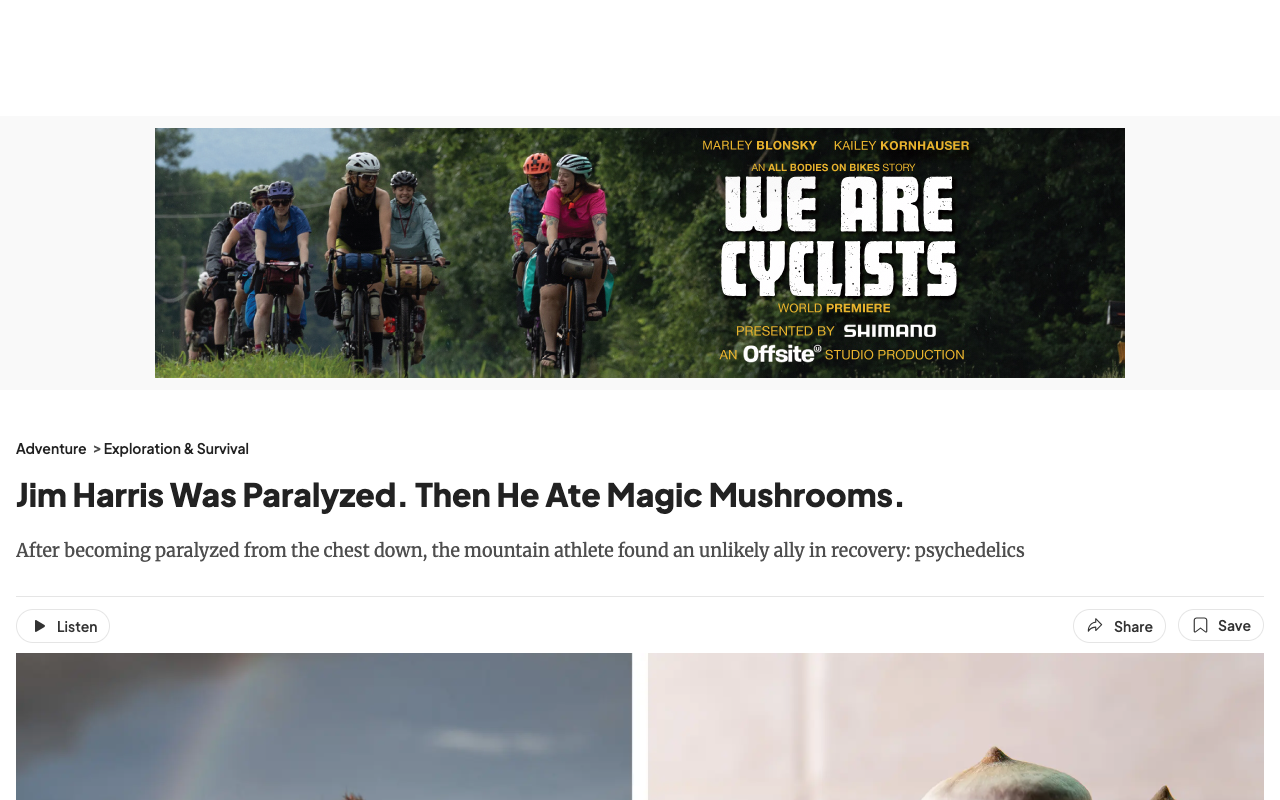Click Kailey Kornhauser name in the ad
Viewport: 1280px width, 800px height.
(x=901, y=146)
